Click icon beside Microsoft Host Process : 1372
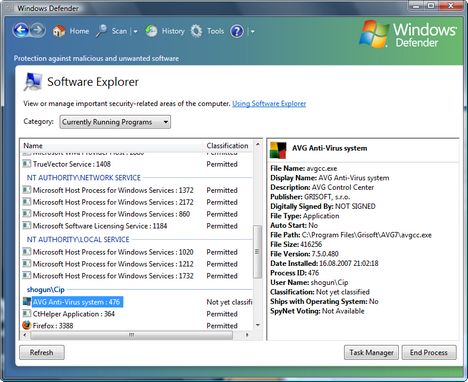This screenshot has height=382, width=468. coord(26,190)
